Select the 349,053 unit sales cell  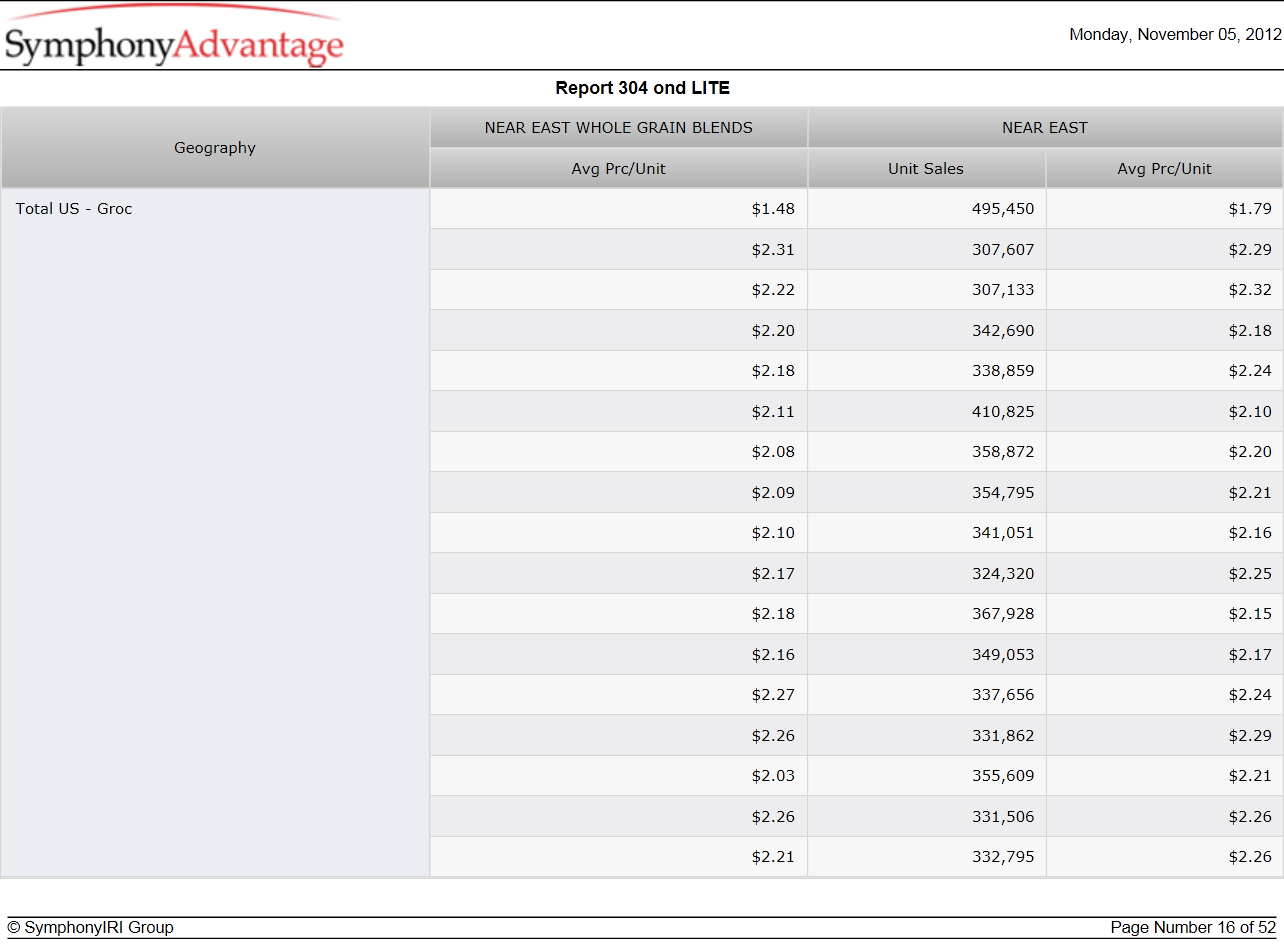tap(926, 655)
